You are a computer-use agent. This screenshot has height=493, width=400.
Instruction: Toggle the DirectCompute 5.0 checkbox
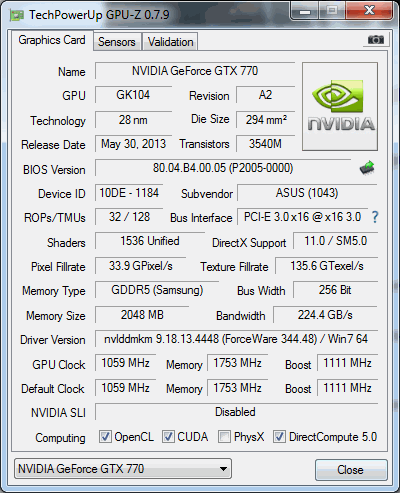pyautogui.click(x=279, y=436)
